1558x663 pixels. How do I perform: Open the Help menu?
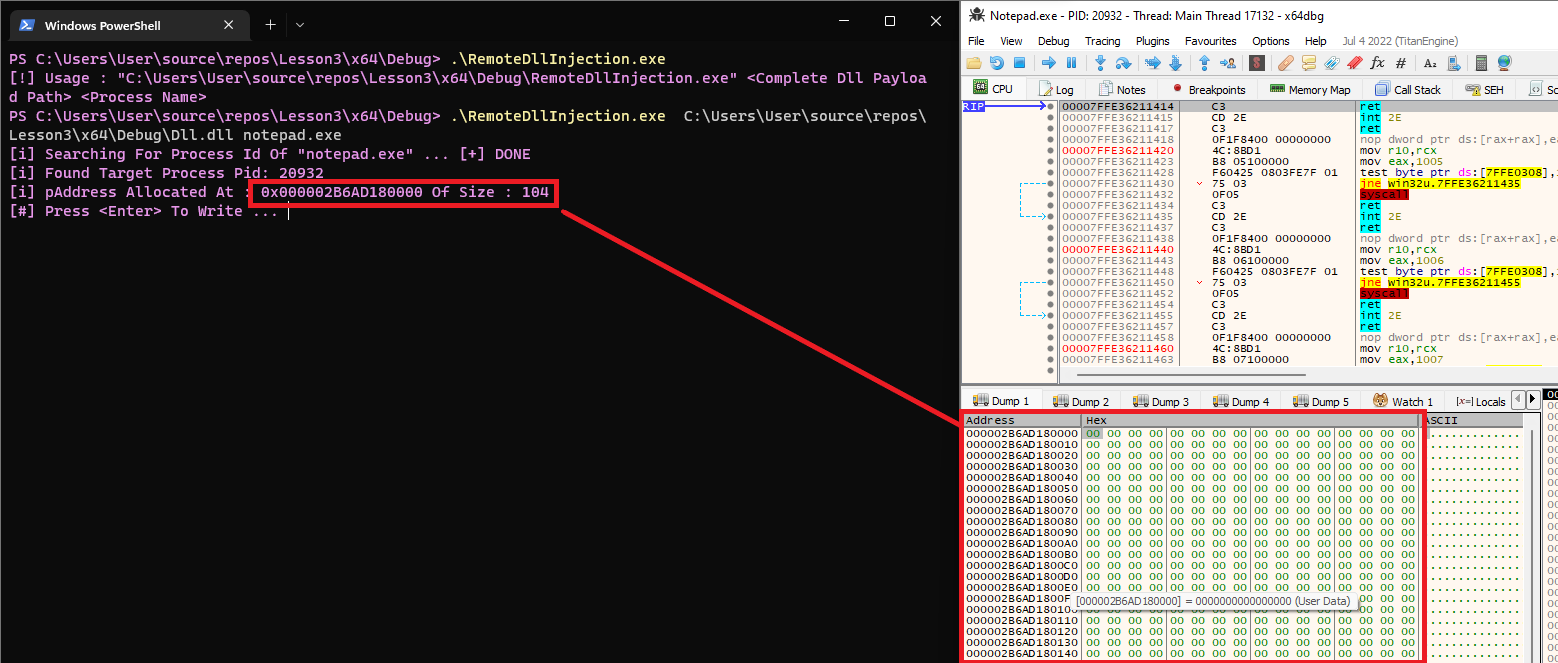[x=1316, y=41]
